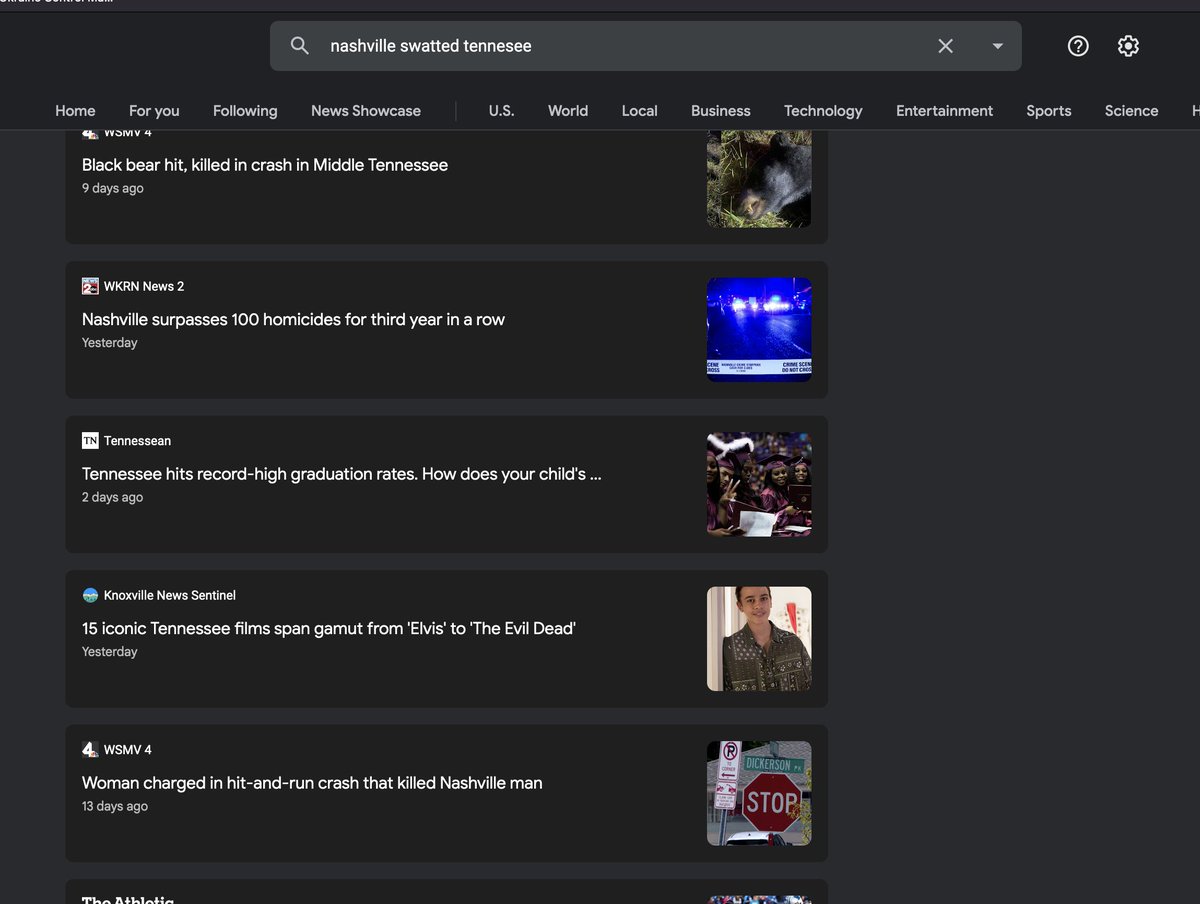Click the 'WKRN News 2' source name

coord(144,286)
